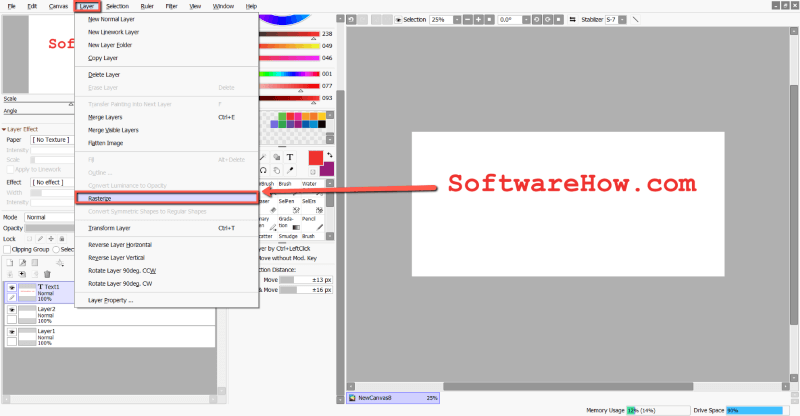Open the zoom 25% dropdown arrow
Screen dimensions: 800x416
pos(457,19)
